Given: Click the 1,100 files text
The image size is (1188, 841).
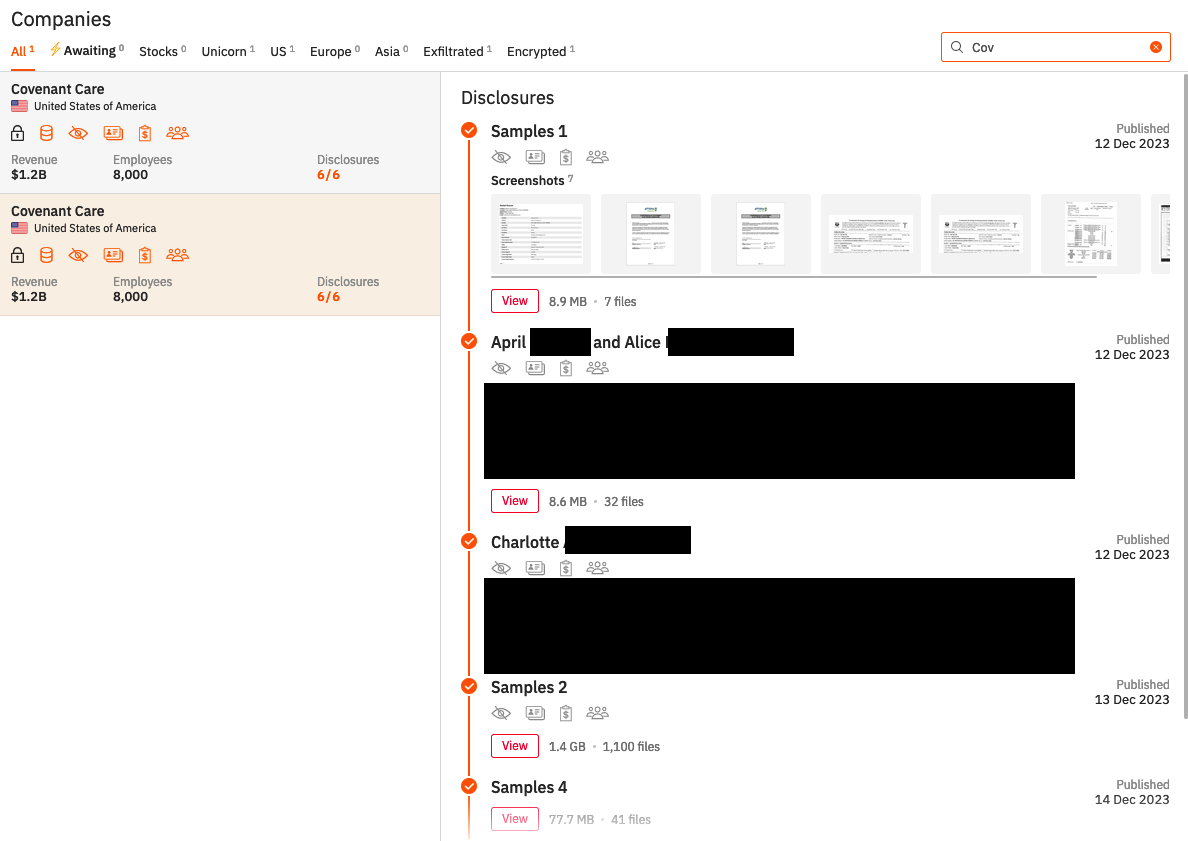Looking at the screenshot, I should (631, 746).
